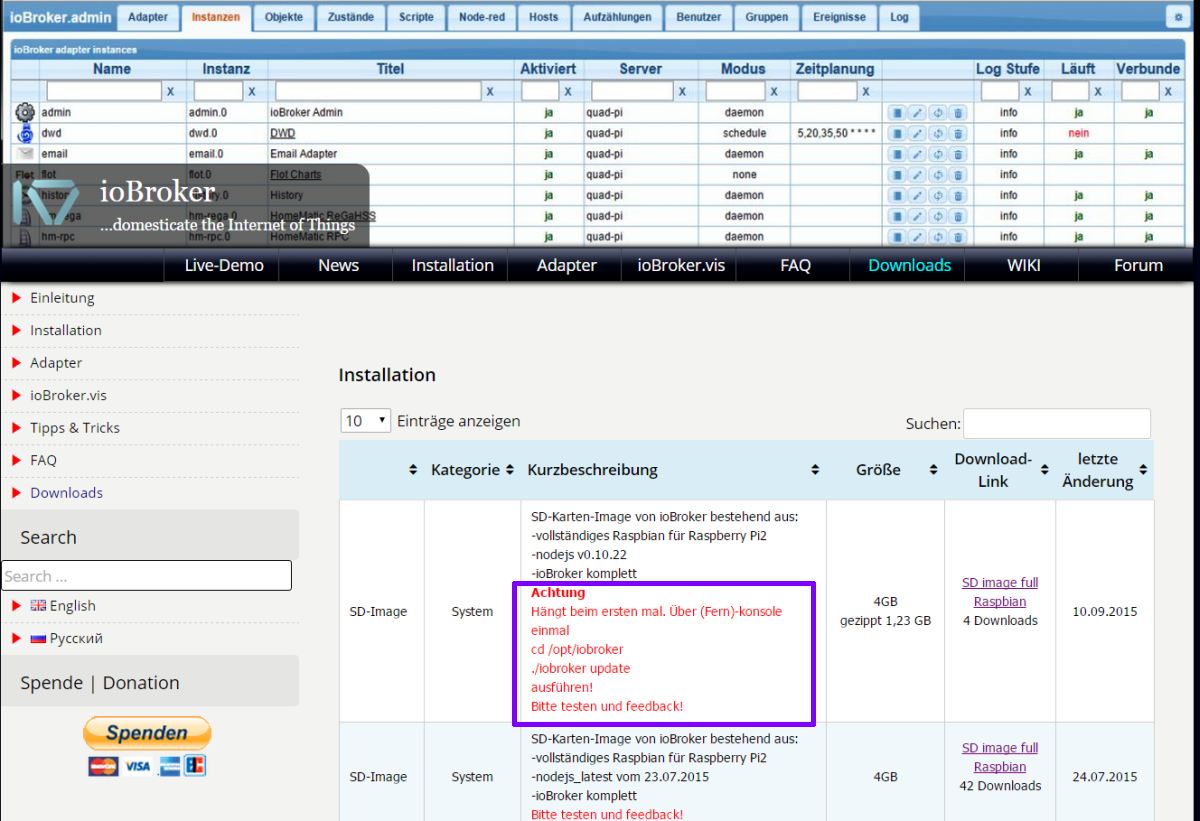Clear the Server column filter with its X
The height and width of the screenshot is (821, 1200).
[682, 91]
